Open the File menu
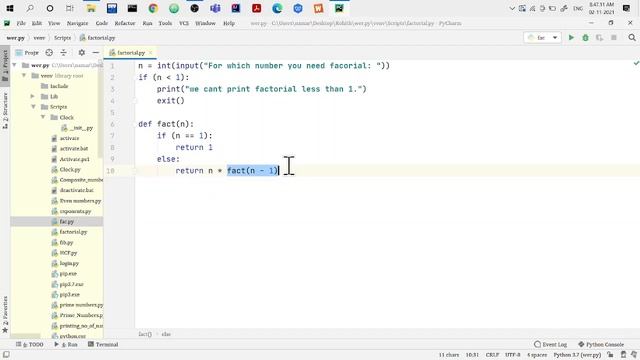Screen dimensions: 640x360 [x=21, y=23]
